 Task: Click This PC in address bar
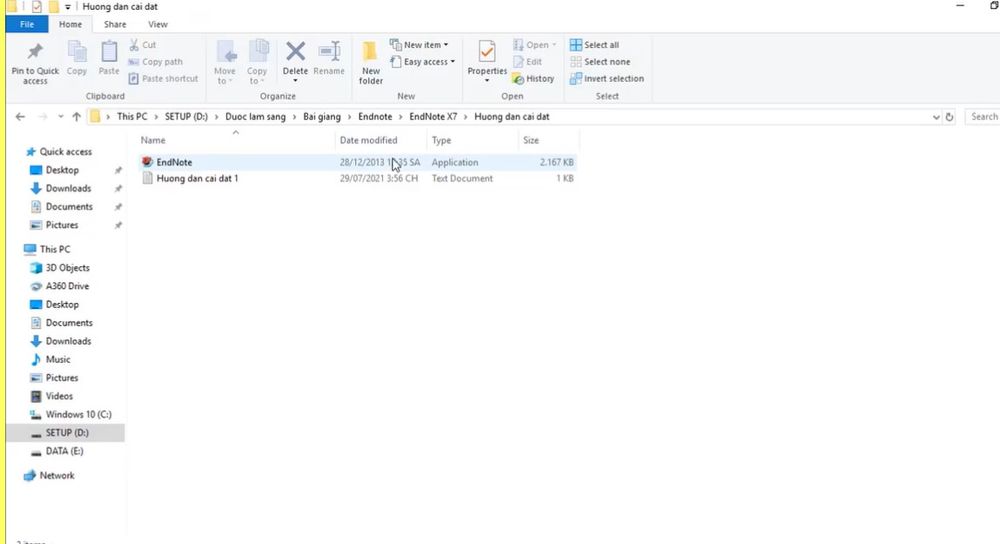(x=132, y=117)
